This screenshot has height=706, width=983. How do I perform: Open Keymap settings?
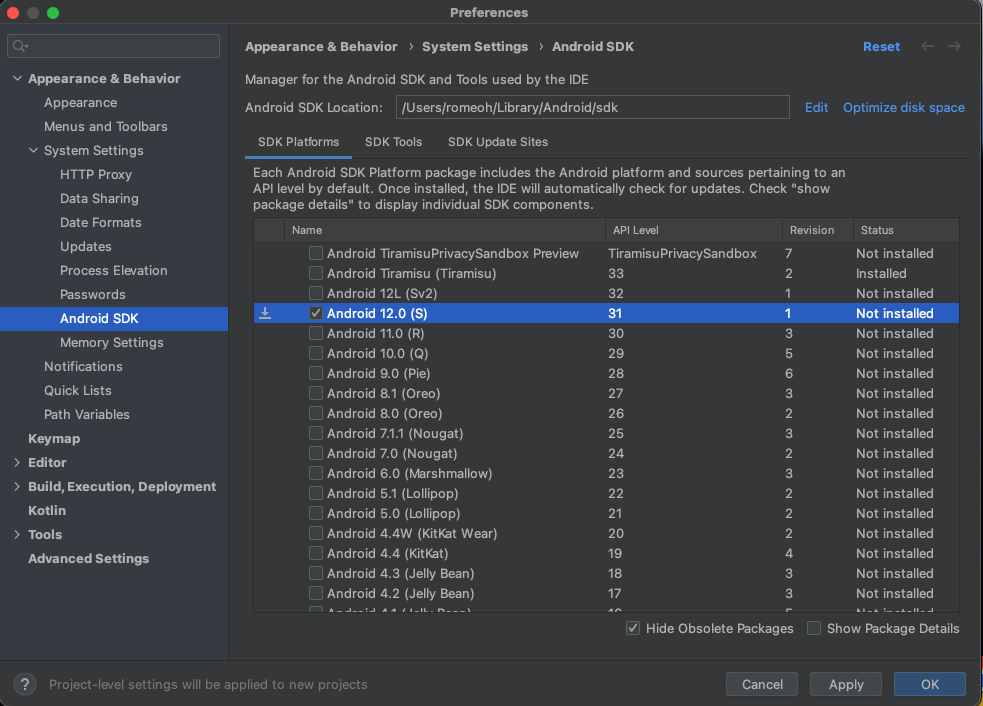pos(54,438)
